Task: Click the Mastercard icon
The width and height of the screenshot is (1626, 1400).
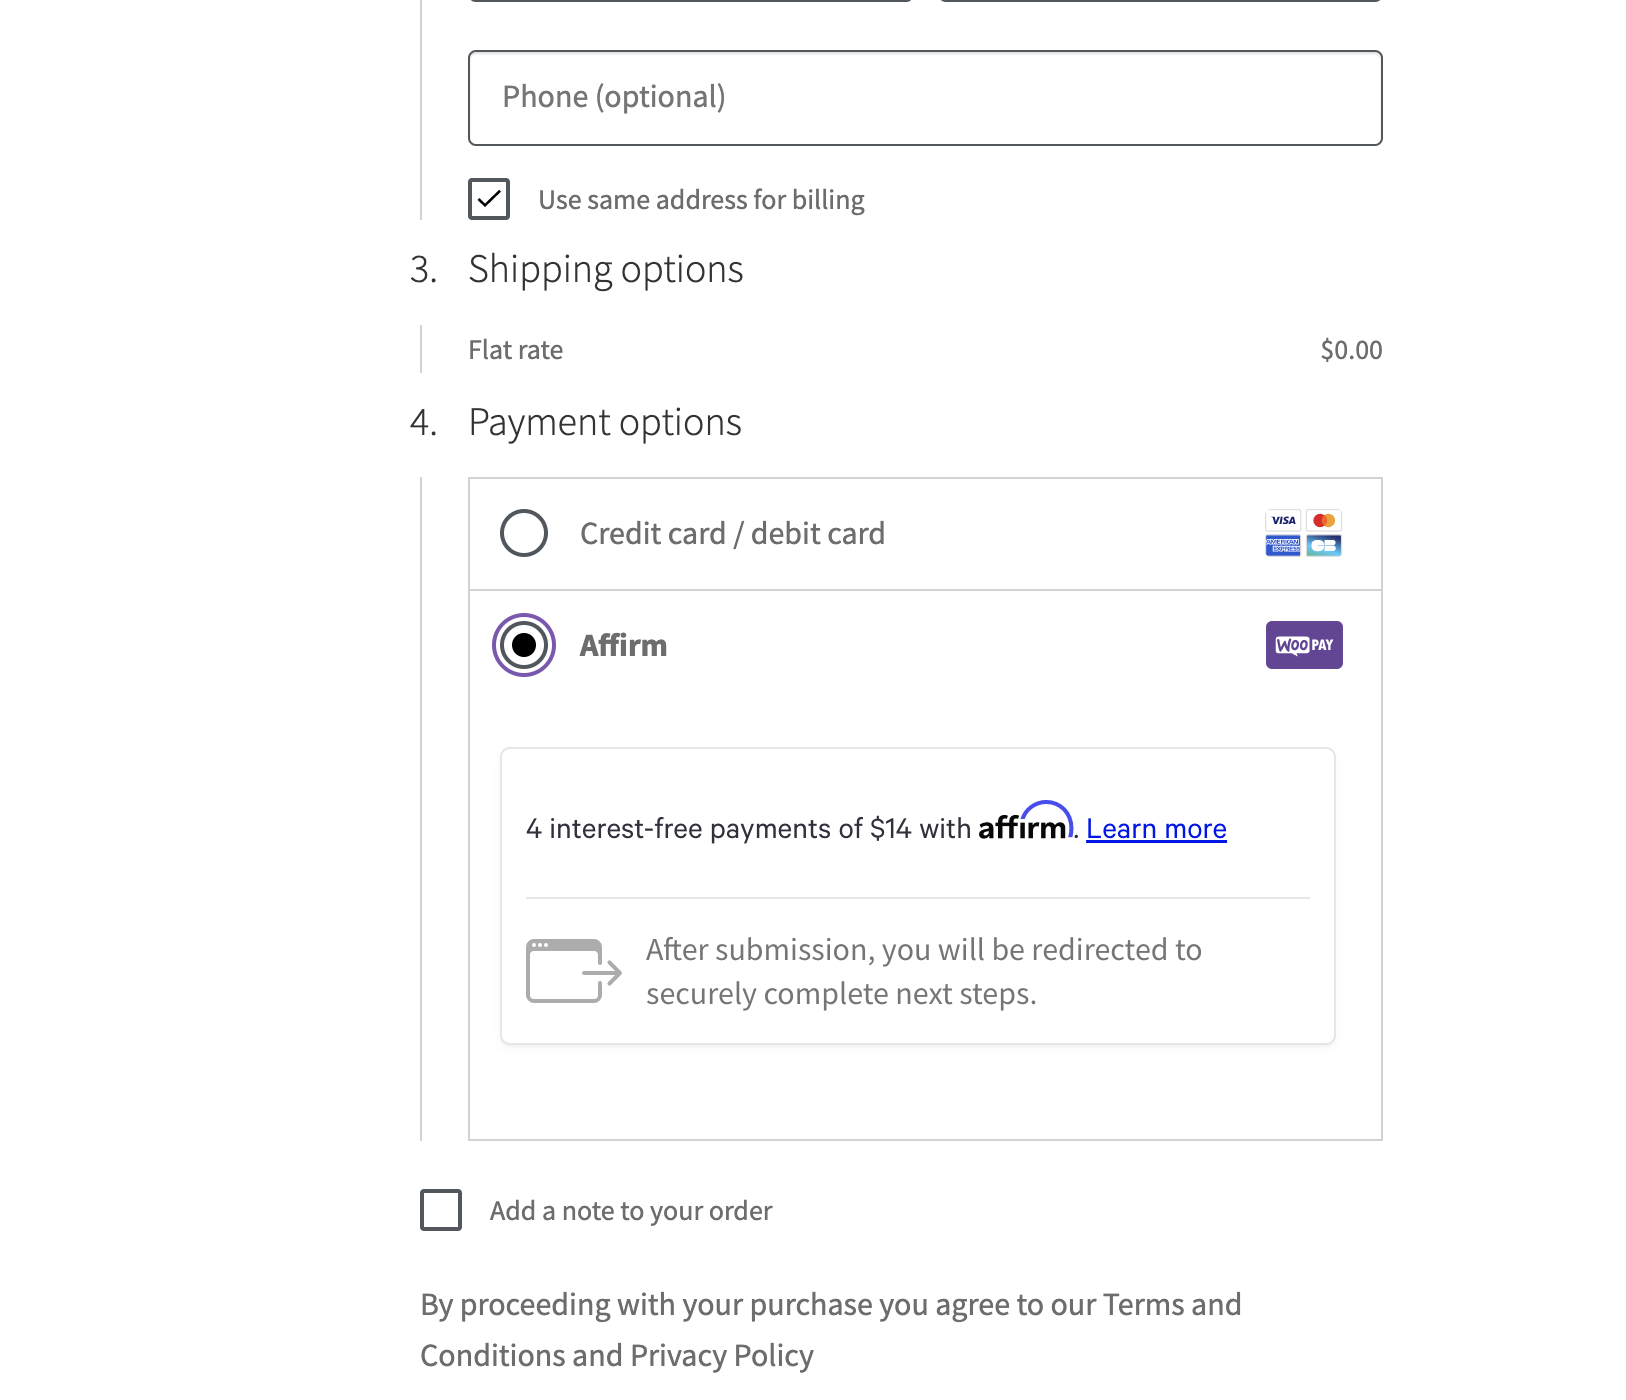Action: [x=1323, y=520]
